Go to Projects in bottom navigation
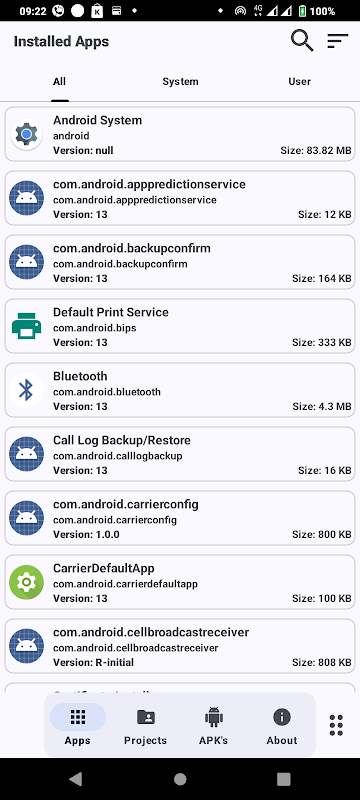 pos(145,728)
